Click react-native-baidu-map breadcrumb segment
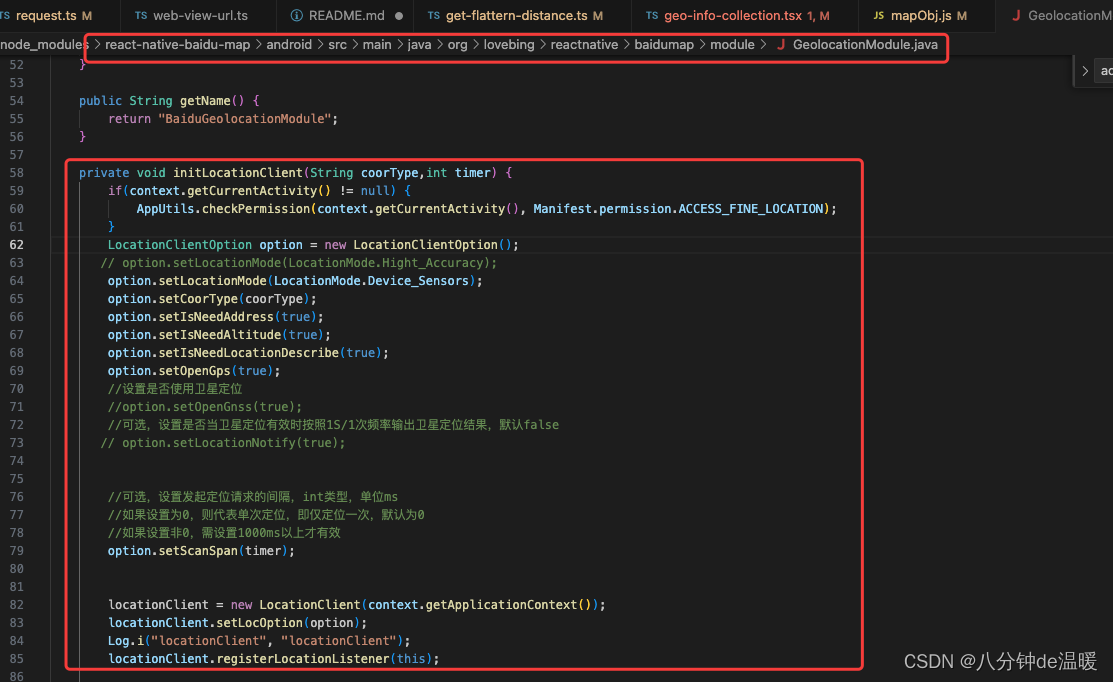 (x=177, y=45)
